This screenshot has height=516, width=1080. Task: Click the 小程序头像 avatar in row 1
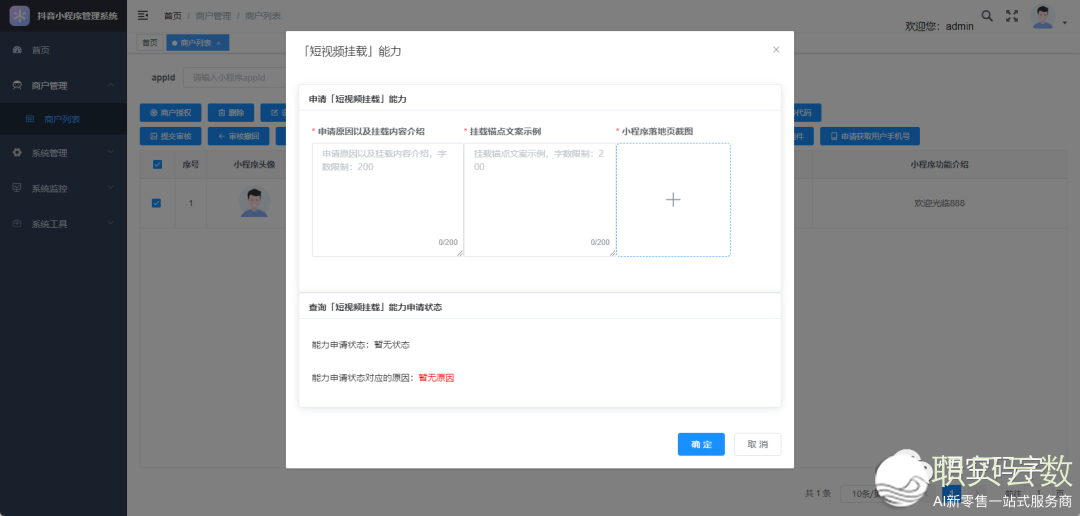coord(254,203)
